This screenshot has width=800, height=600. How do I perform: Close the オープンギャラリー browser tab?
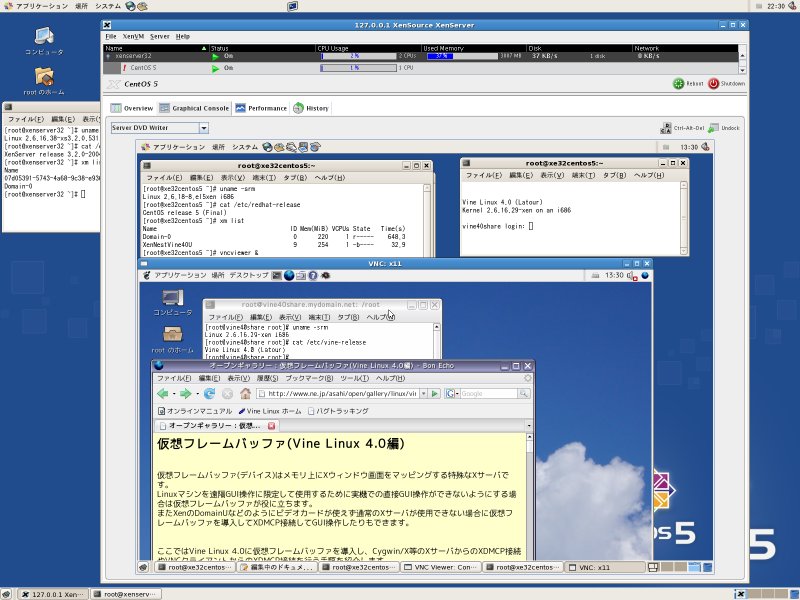point(271,426)
